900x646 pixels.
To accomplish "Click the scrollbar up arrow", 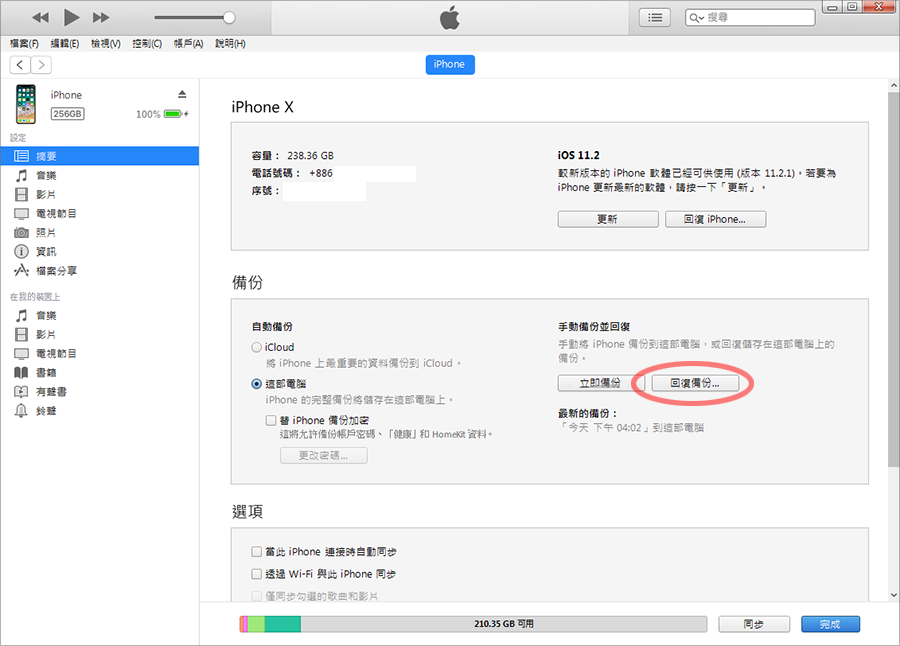I will pos(894,86).
